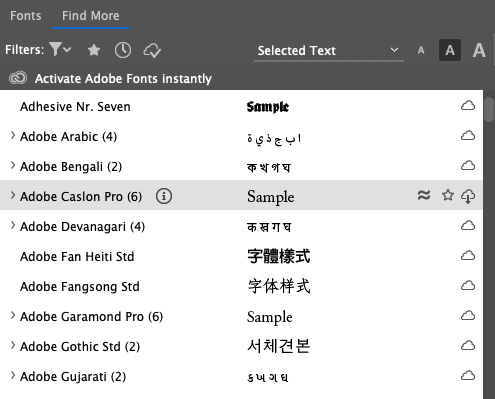
Task: Activate Adobe Arabic via cloud icon
Action: (468, 136)
